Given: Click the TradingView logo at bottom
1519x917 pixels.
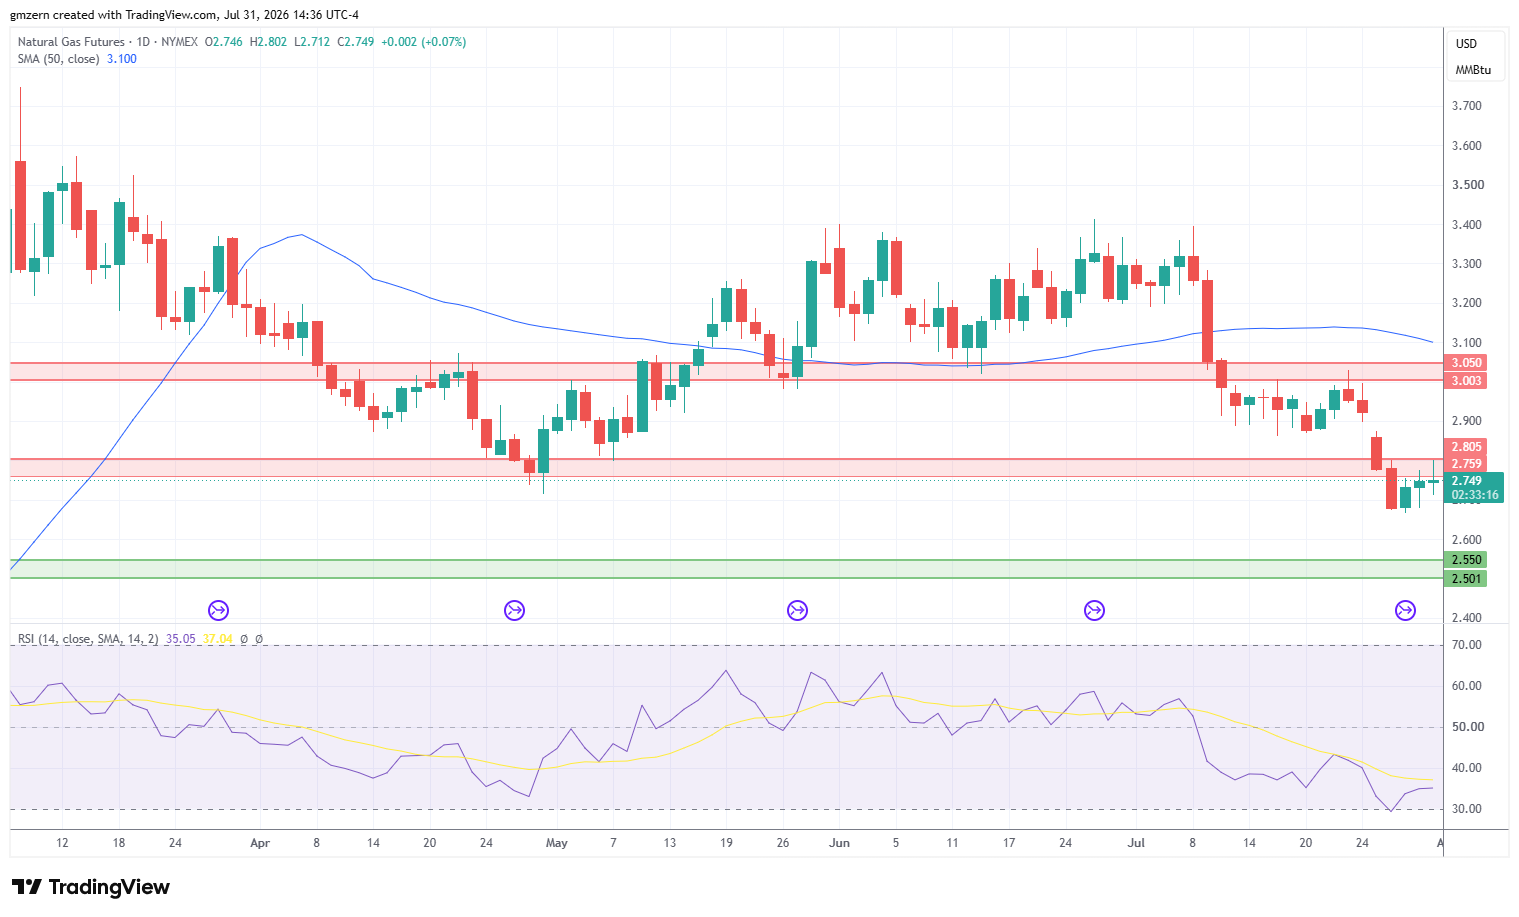Looking at the screenshot, I should coord(91,887).
